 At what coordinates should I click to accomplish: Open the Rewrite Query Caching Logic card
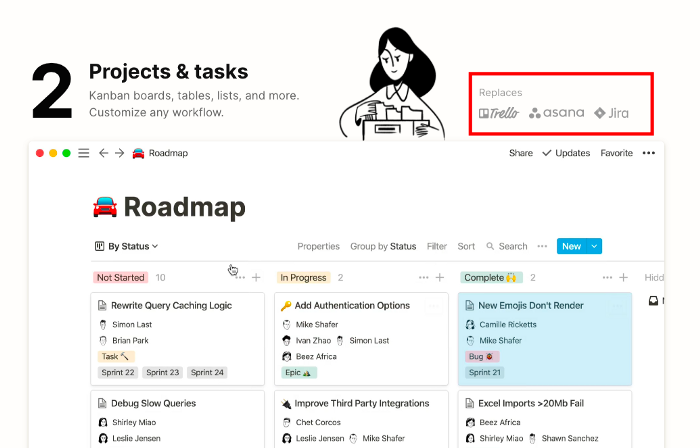tap(178, 339)
